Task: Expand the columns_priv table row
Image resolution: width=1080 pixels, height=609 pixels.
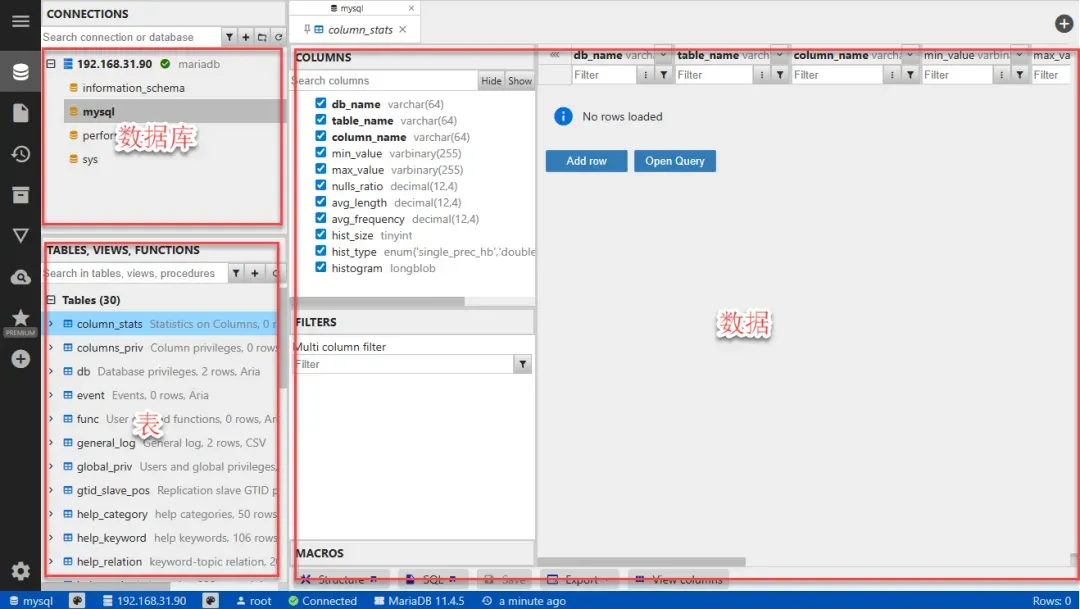Action: tap(51, 348)
